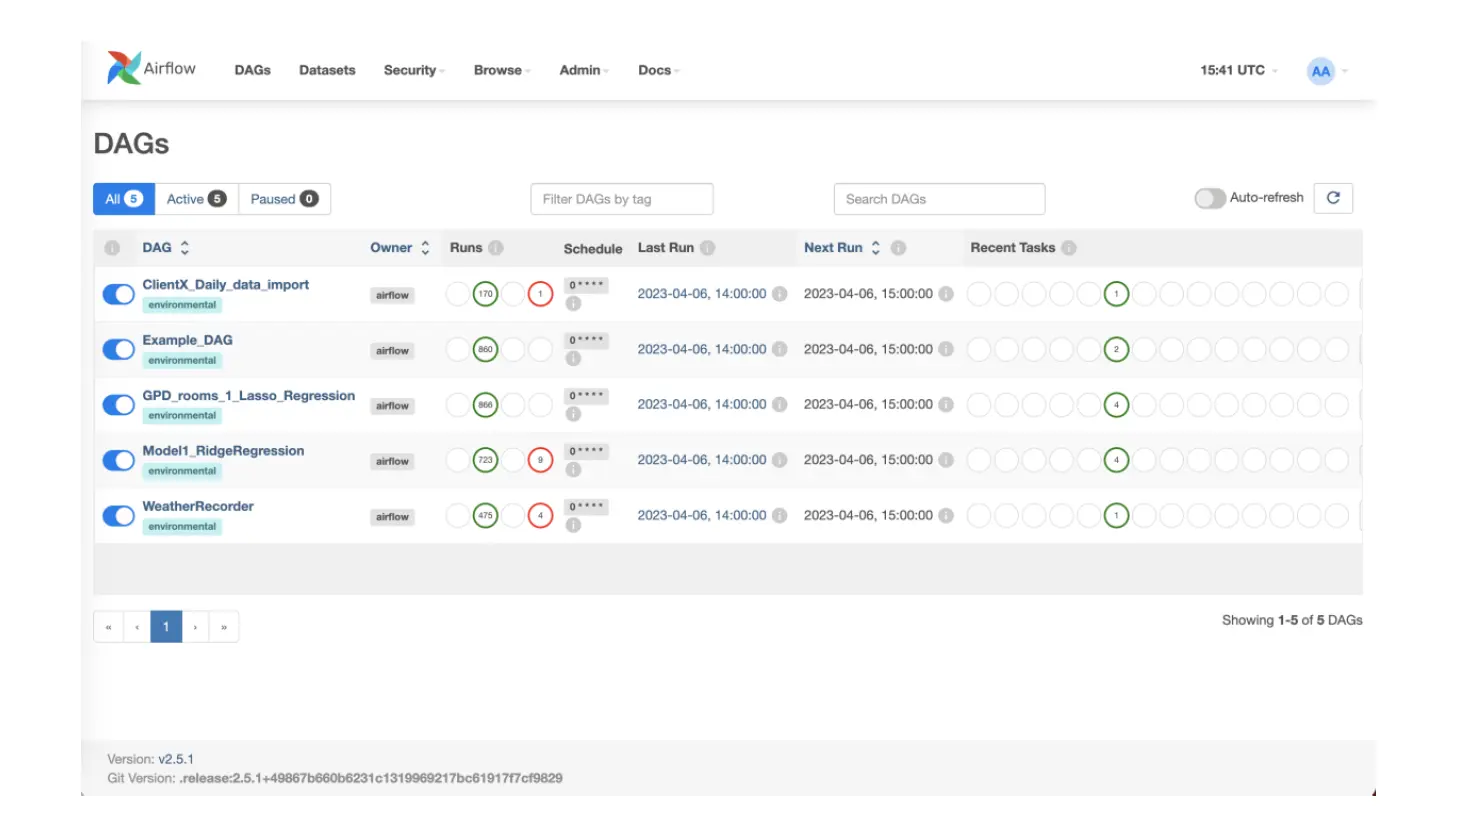Click info icon in DAG table header
The image size is (1483, 816).
tap(112, 248)
